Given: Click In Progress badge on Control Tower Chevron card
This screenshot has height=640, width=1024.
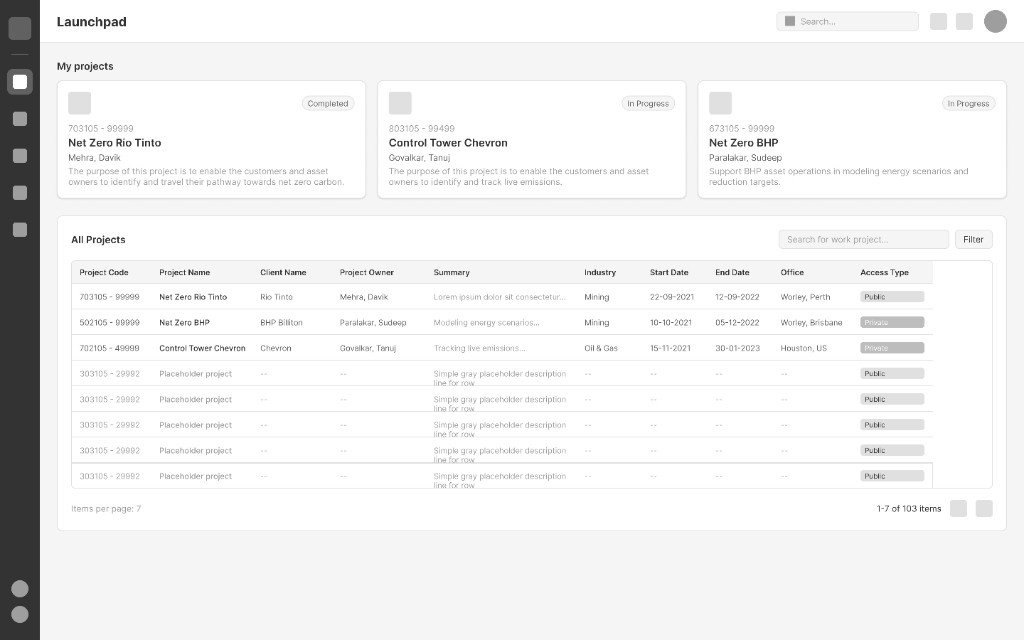Looking at the screenshot, I should 648,103.
